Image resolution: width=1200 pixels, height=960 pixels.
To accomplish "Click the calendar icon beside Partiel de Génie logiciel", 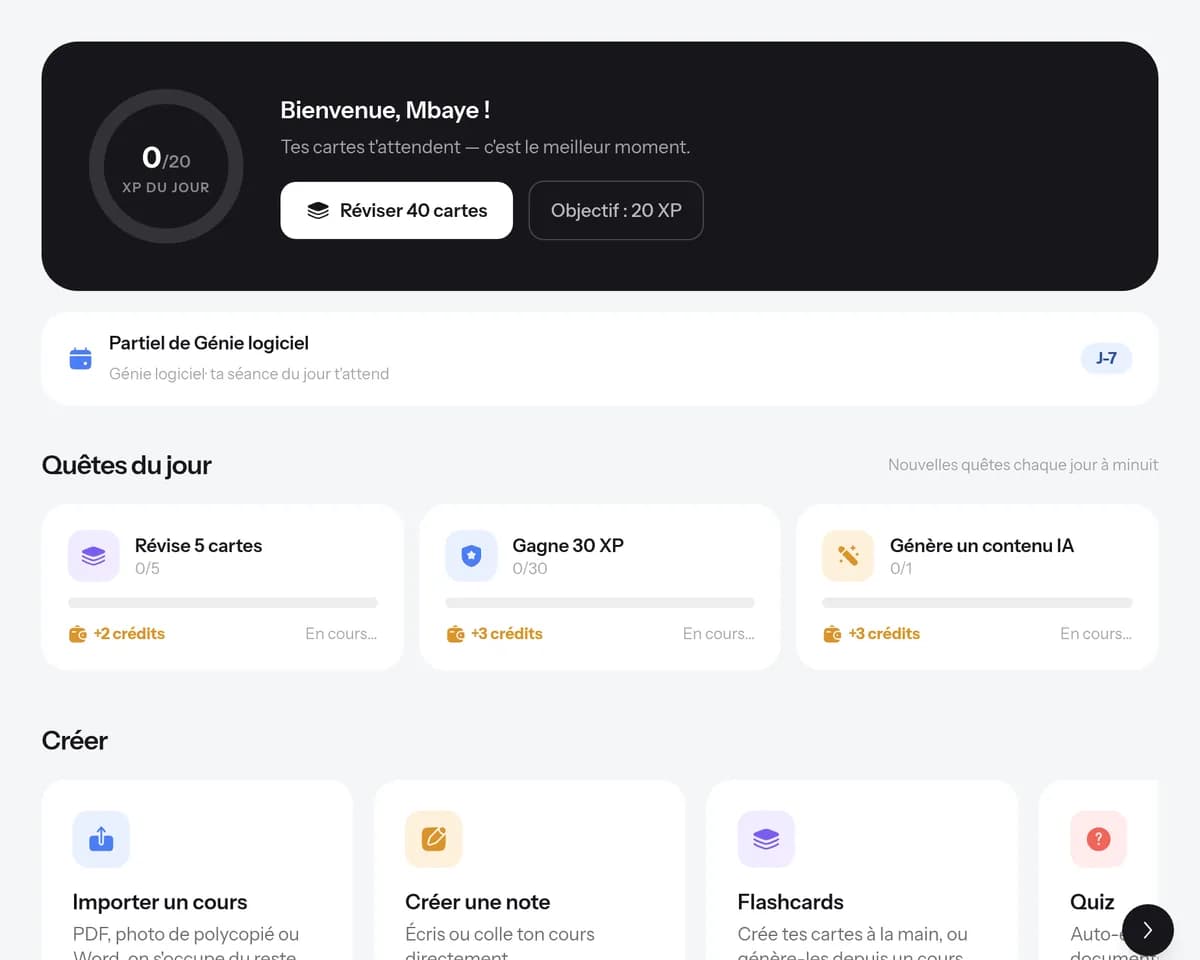I will (x=81, y=358).
